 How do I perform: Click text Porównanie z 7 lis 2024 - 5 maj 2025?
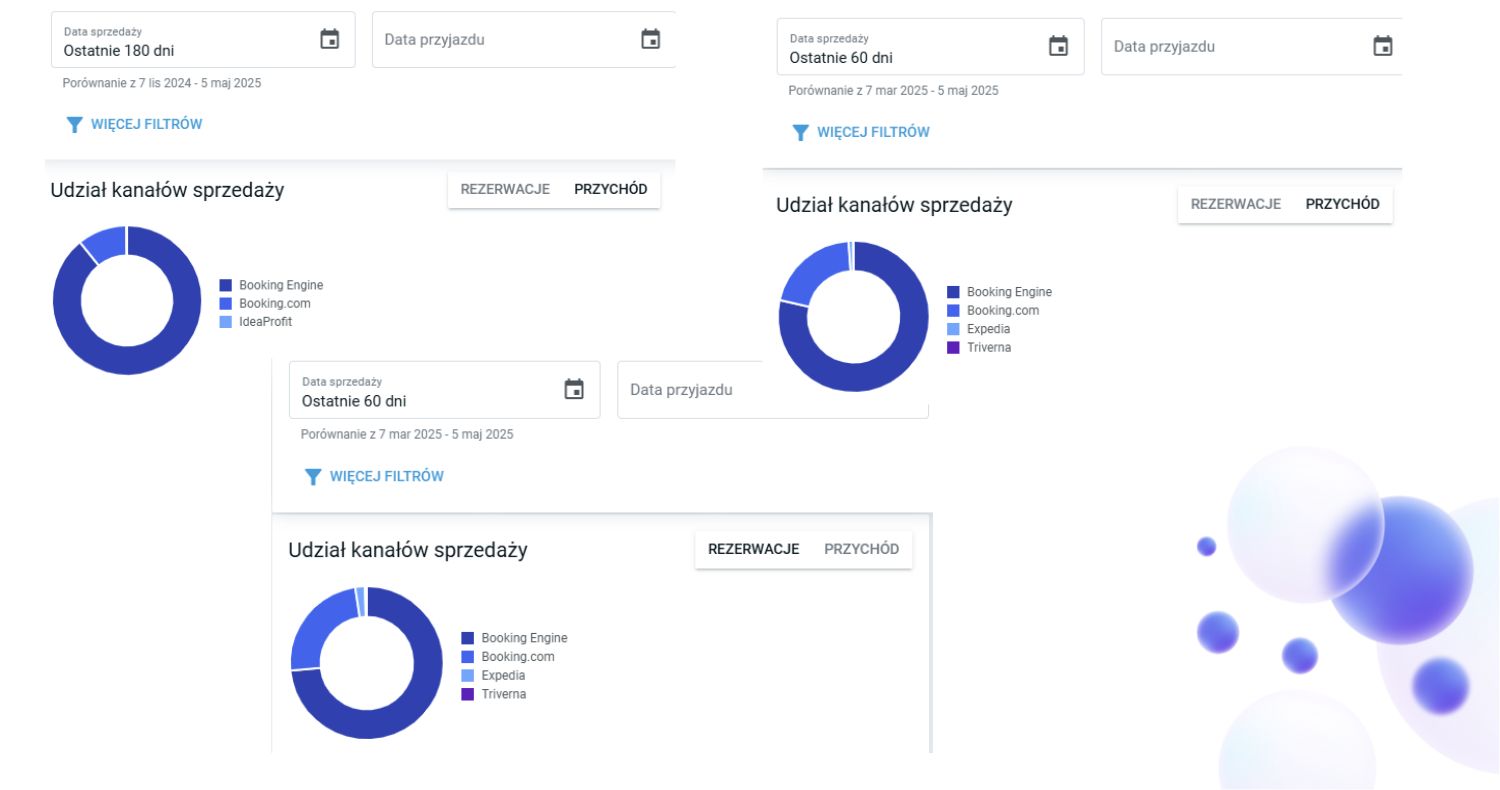coord(162,83)
